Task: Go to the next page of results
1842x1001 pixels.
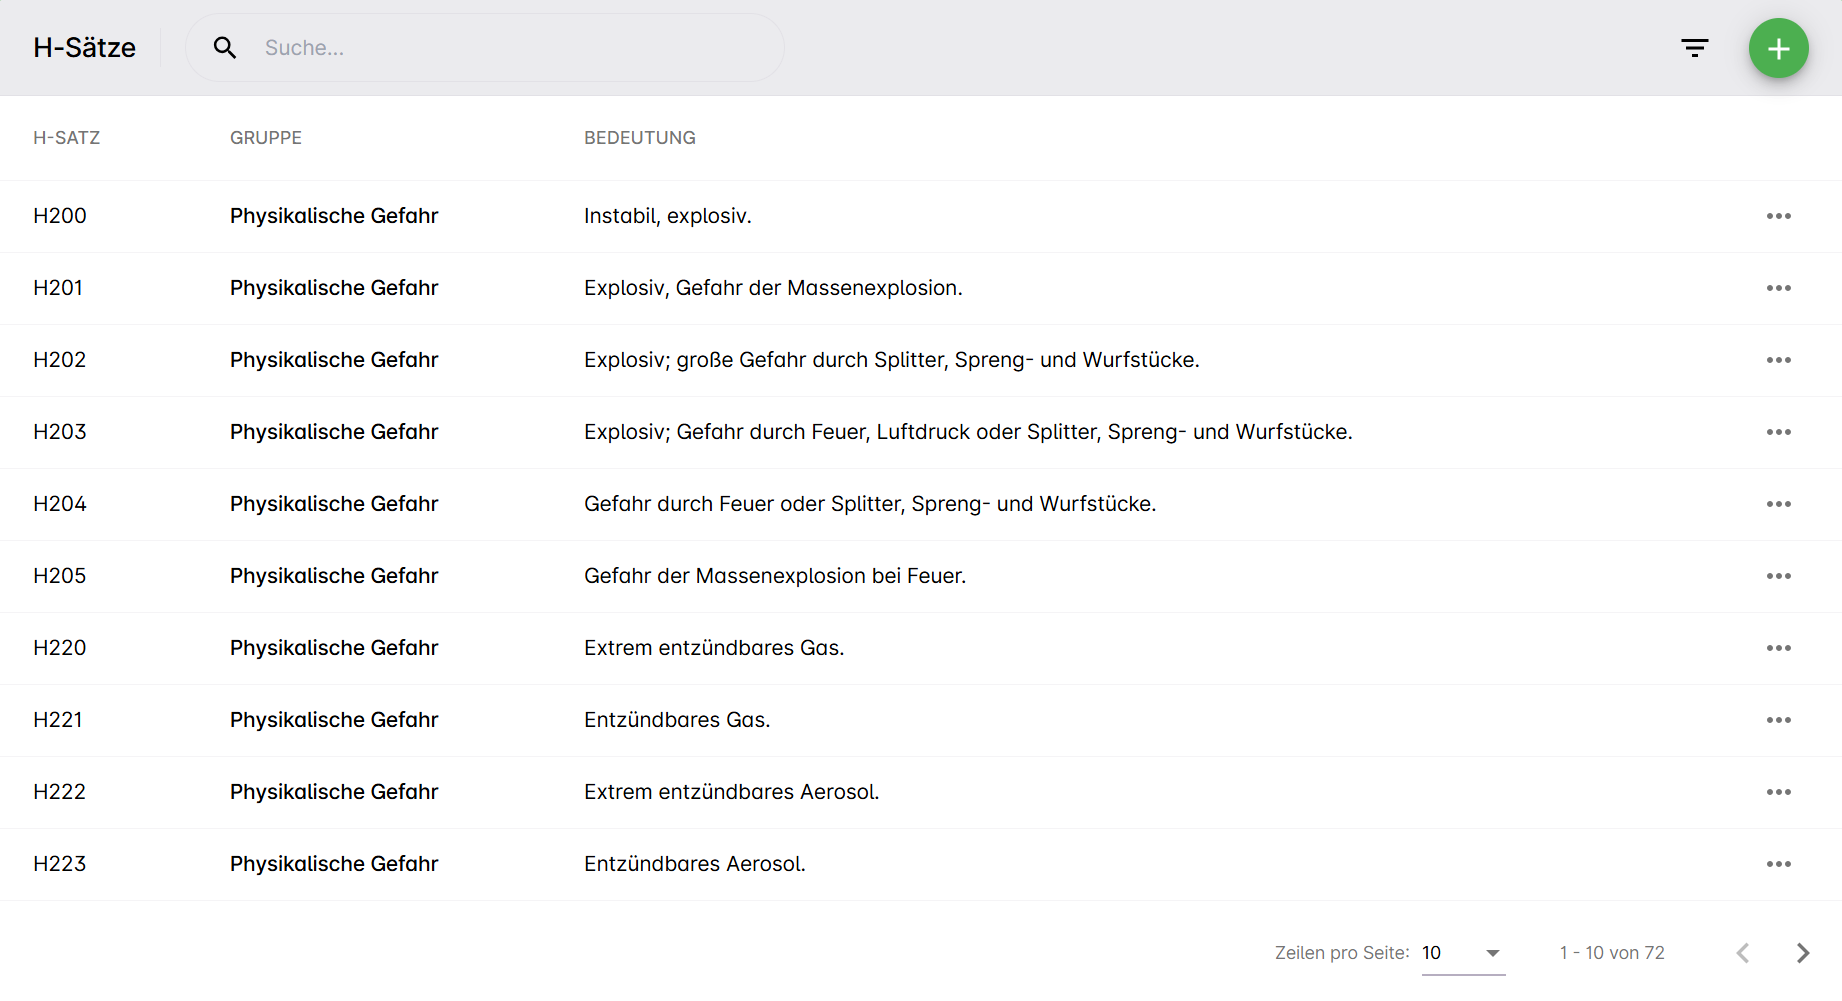Action: pyautogui.click(x=1802, y=953)
